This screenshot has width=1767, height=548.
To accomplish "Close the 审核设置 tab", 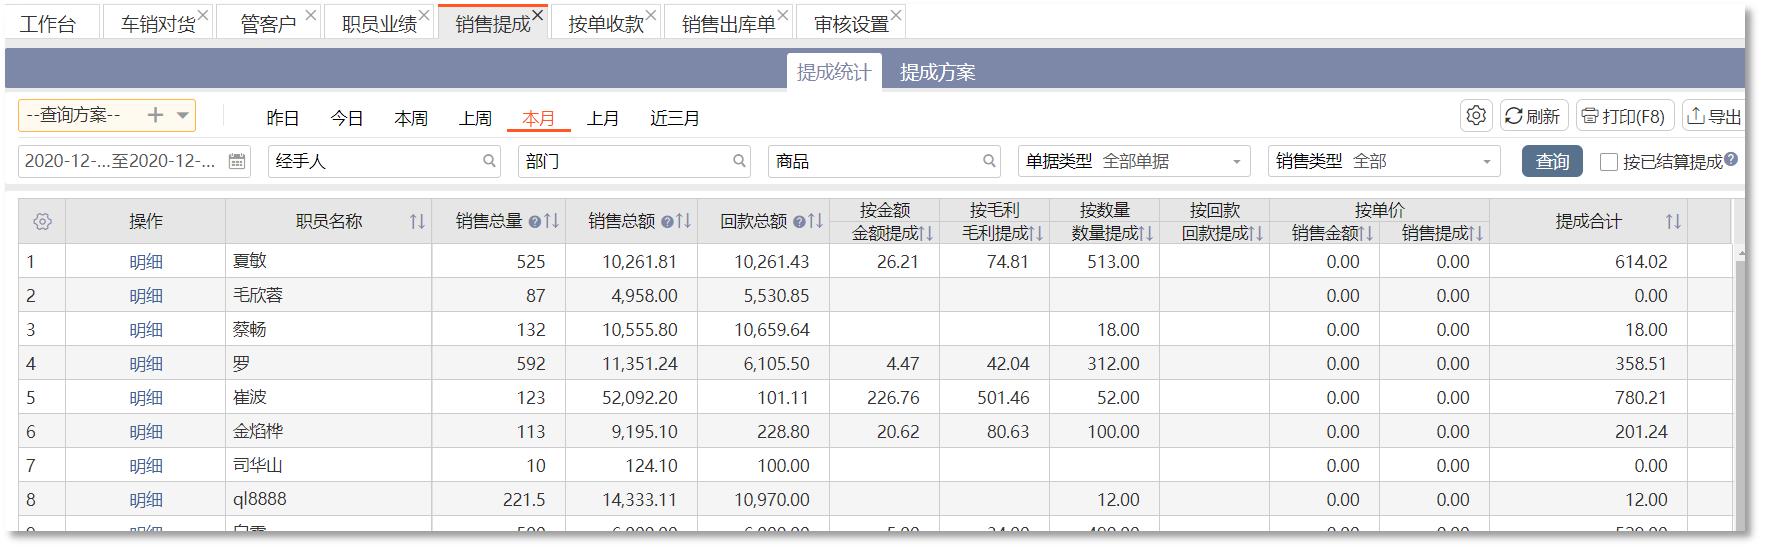I will (896, 15).
